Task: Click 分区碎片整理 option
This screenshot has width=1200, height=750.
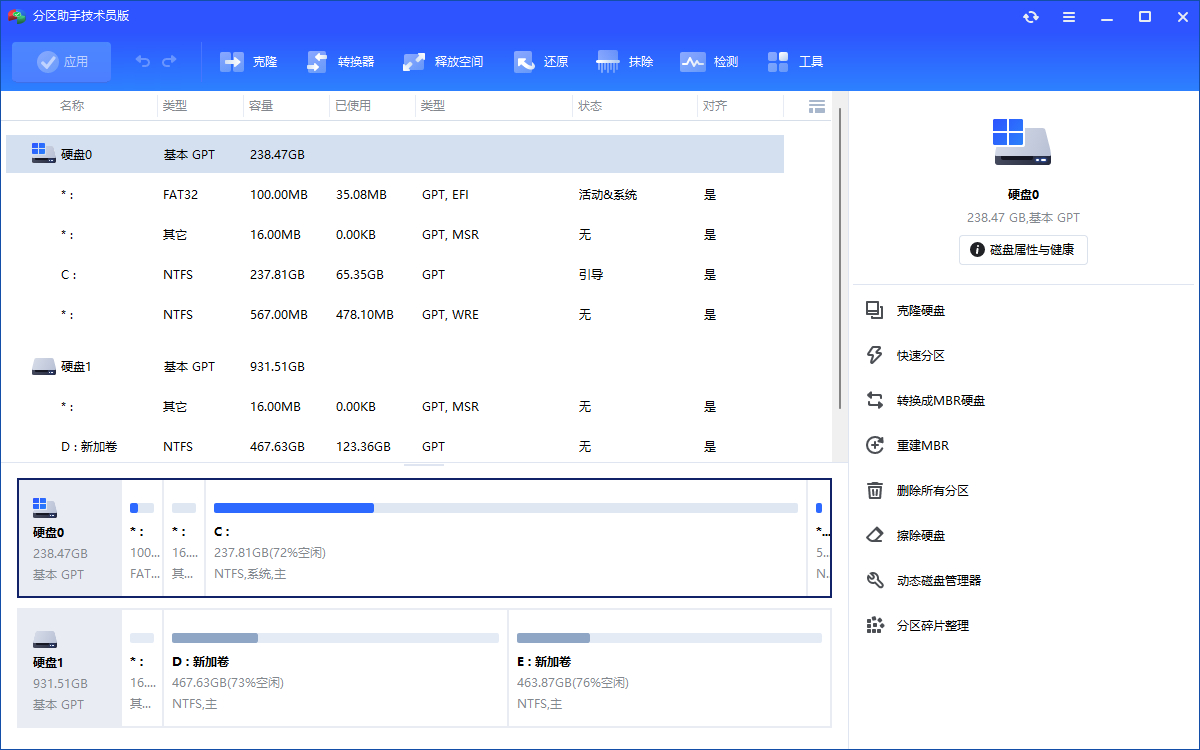Action: (x=933, y=626)
